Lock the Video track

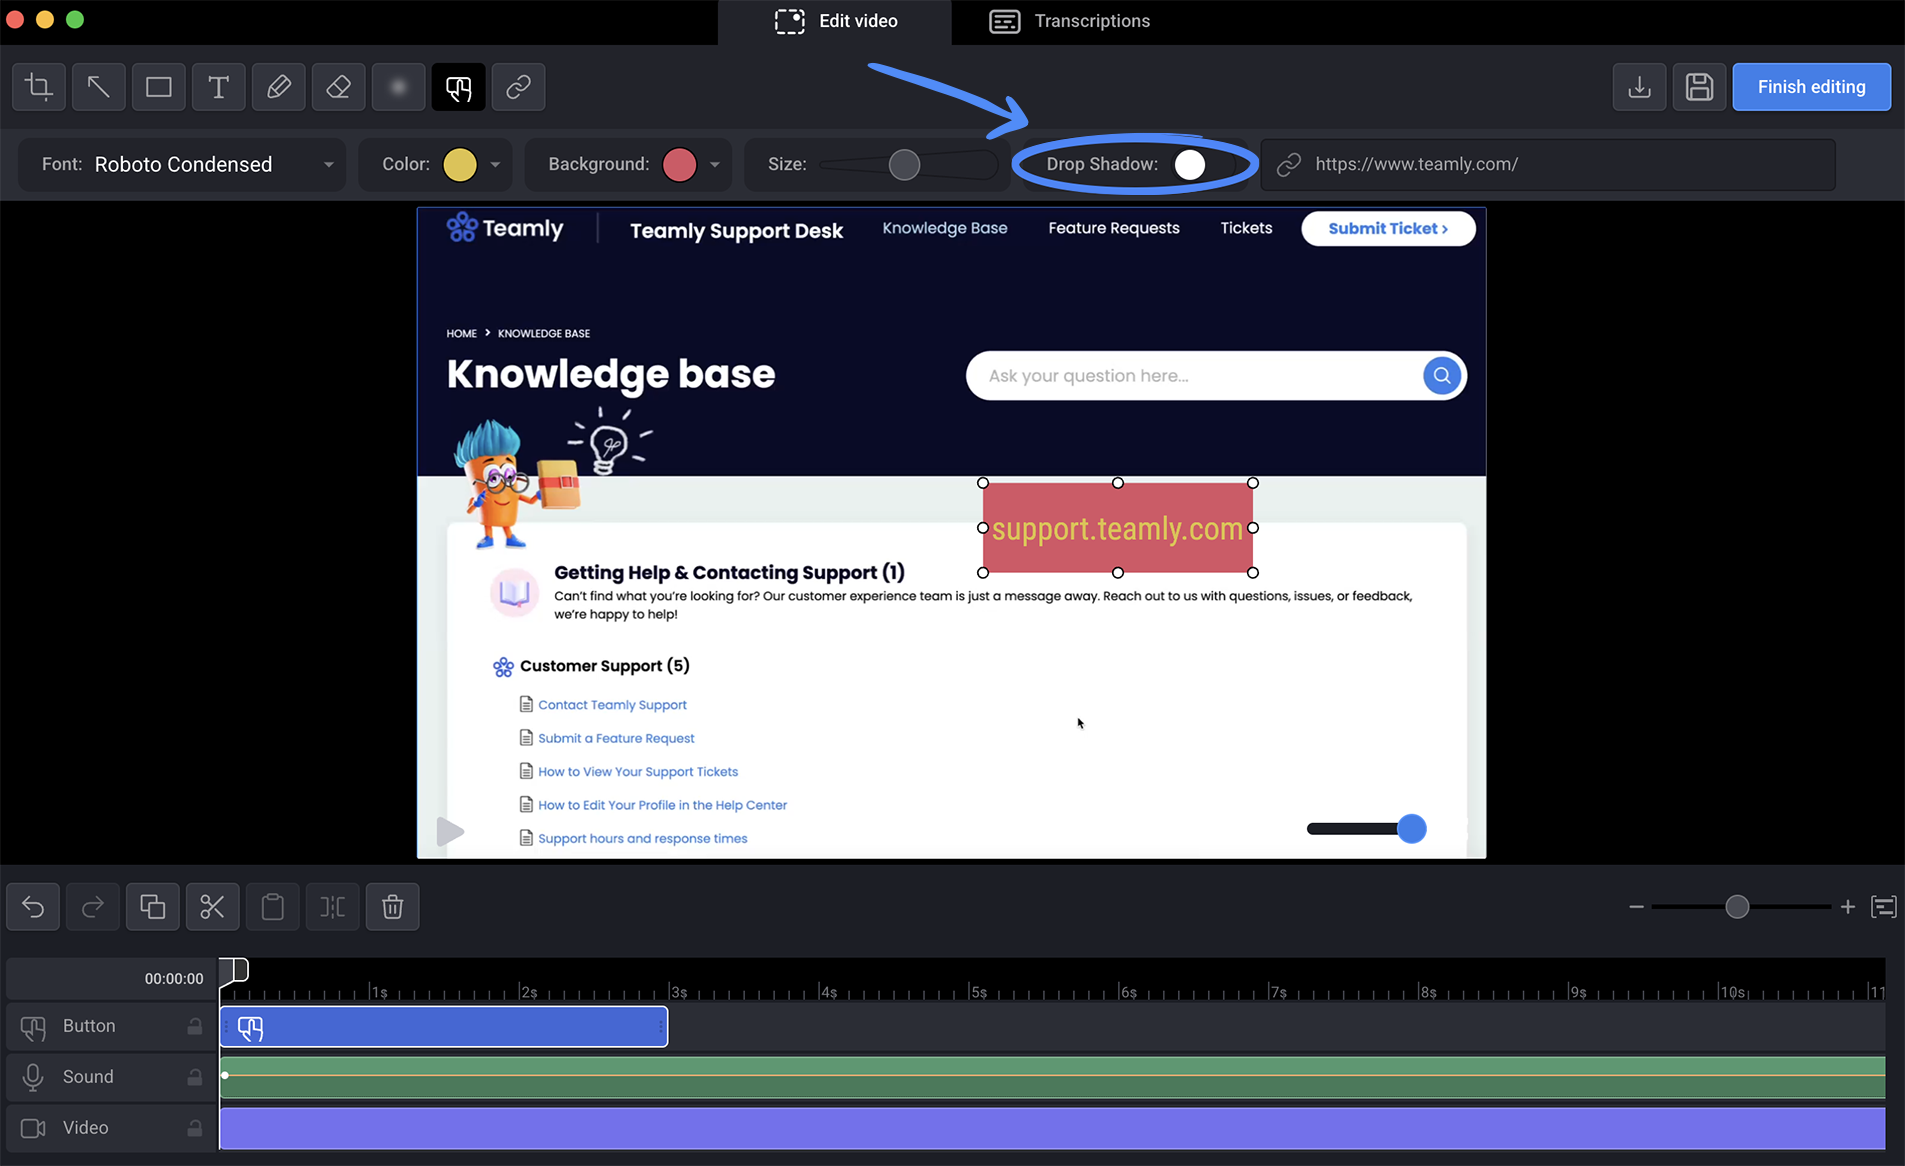(x=195, y=1128)
